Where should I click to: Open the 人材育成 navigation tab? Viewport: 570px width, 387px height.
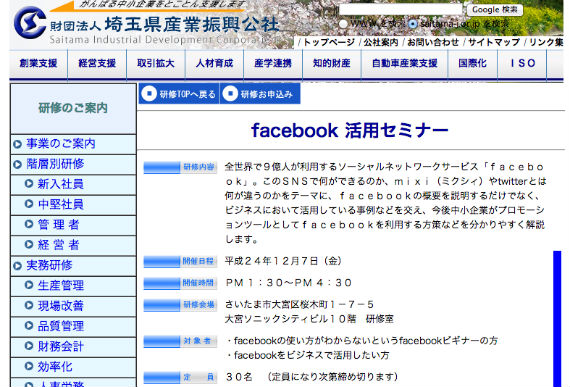pyautogui.click(x=214, y=64)
